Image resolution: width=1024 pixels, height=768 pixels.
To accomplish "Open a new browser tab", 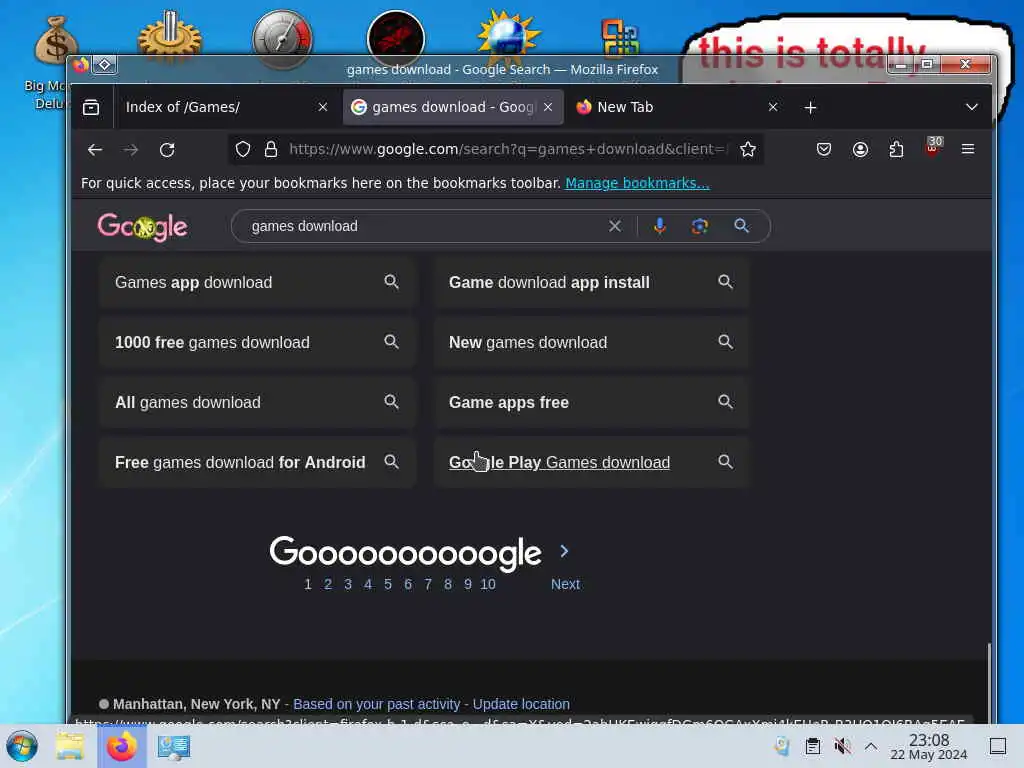I will coord(810,108).
